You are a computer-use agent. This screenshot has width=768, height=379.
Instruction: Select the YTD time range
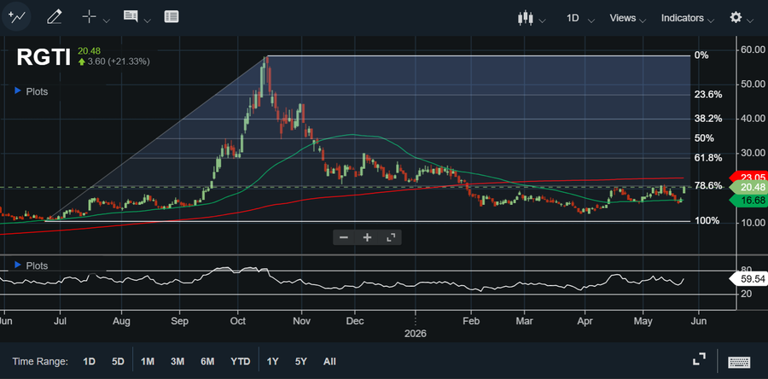[x=240, y=362]
